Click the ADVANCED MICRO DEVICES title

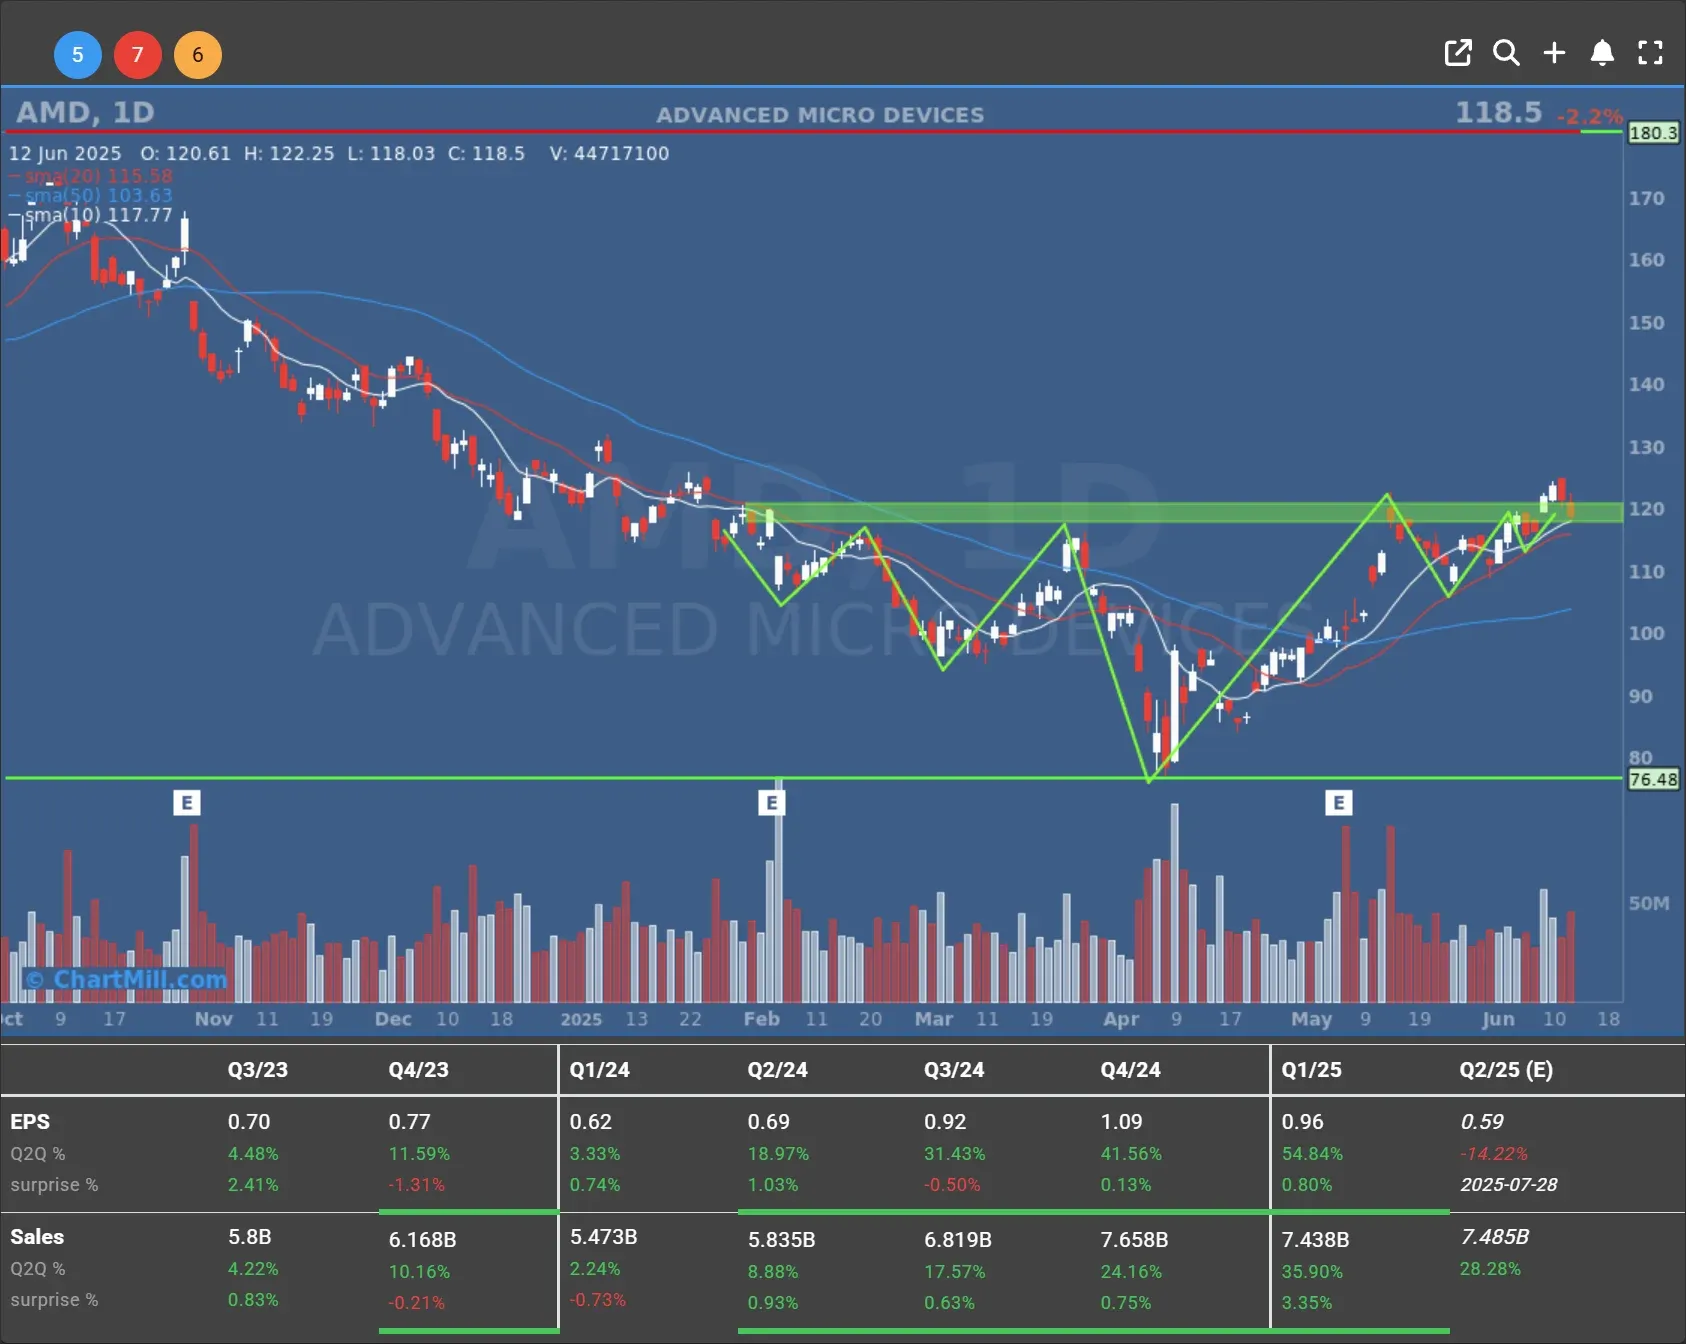click(820, 115)
